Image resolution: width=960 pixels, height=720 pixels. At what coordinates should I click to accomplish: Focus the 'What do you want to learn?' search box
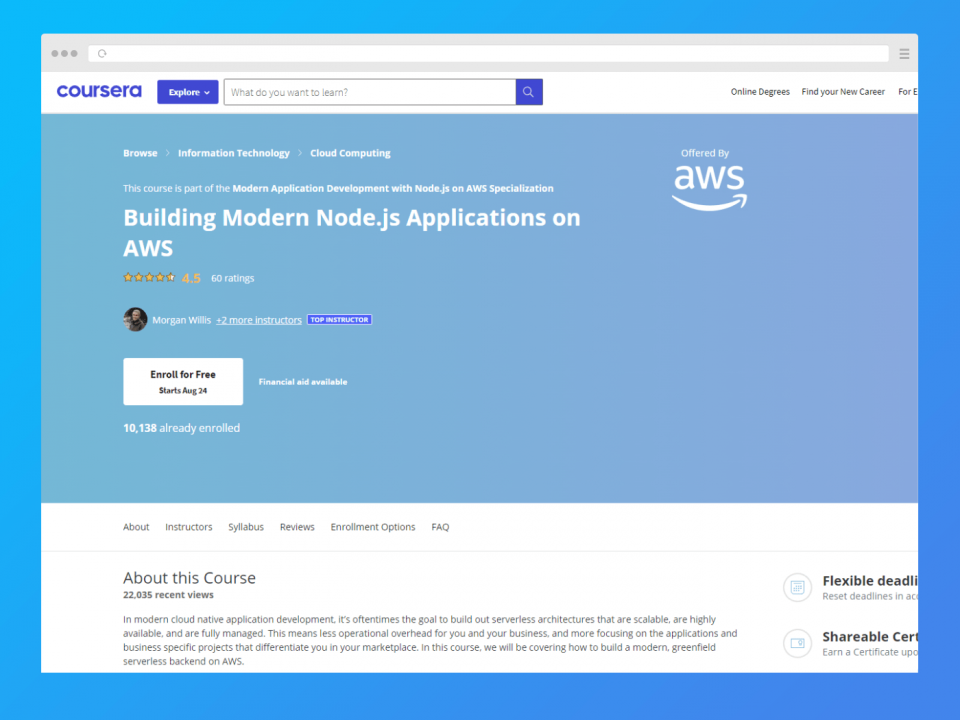[370, 92]
